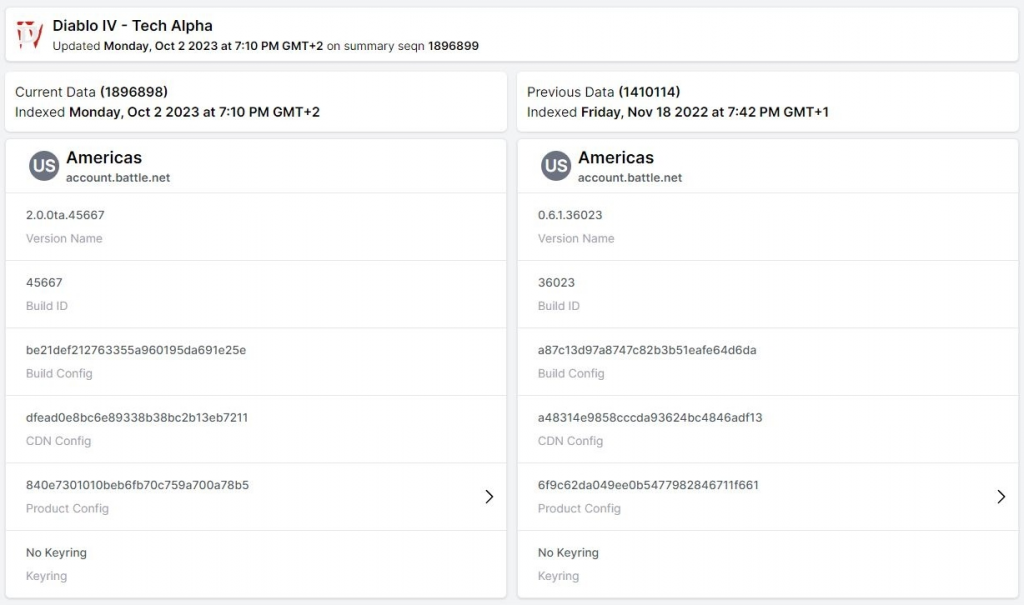Click previous version name 0.6.1.36023
The image size is (1024, 605).
pos(570,215)
